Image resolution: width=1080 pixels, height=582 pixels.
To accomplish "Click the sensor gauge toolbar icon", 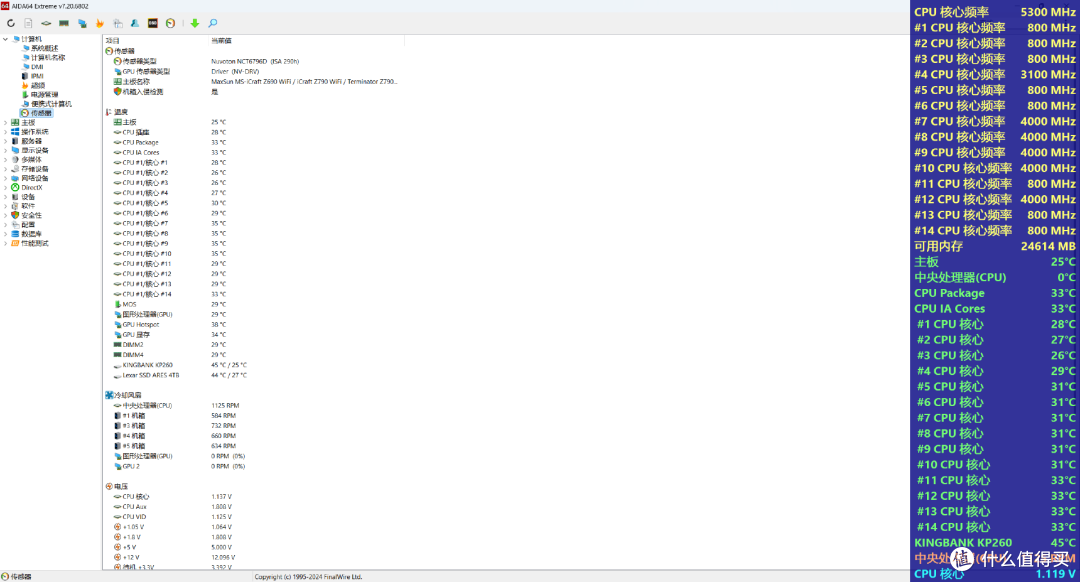I will [170, 23].
